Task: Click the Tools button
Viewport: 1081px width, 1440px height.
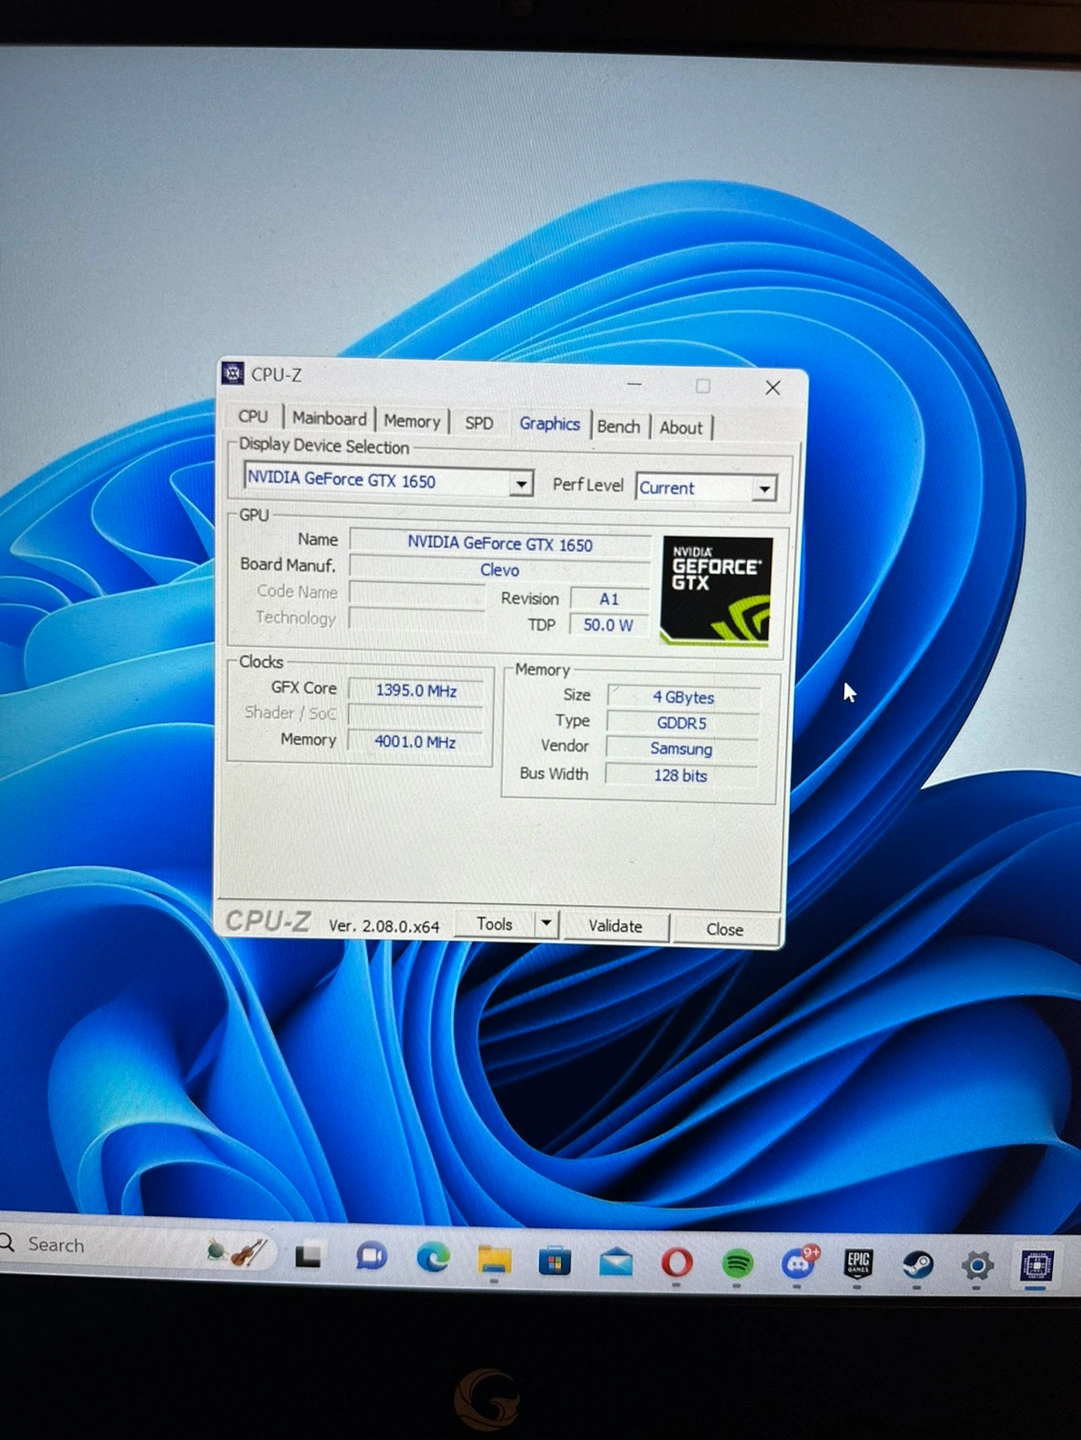Action: [x=494, y=924]
